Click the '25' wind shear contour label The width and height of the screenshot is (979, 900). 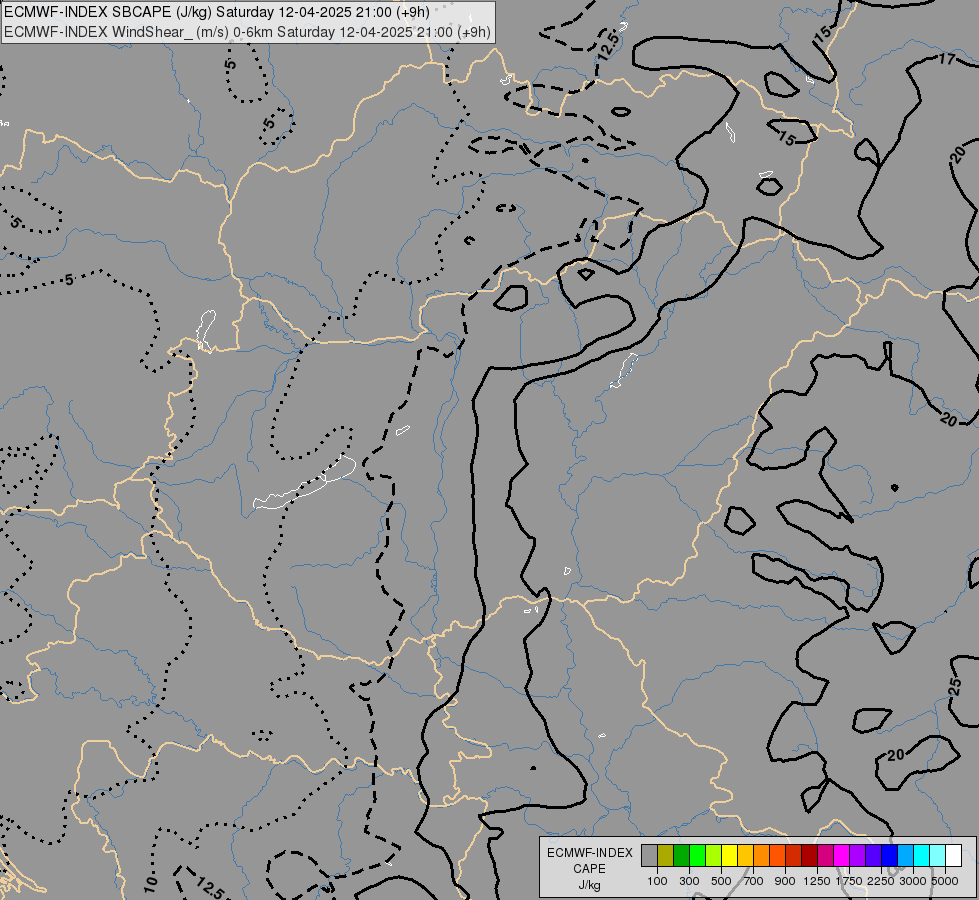click(x=955, y=687)
